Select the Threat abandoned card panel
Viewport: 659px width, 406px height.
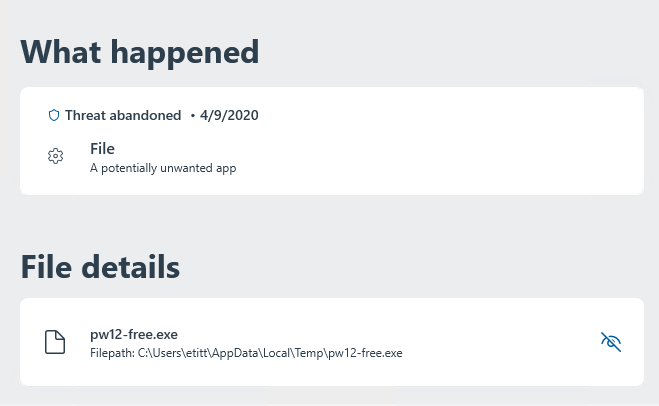pos(332,141)
